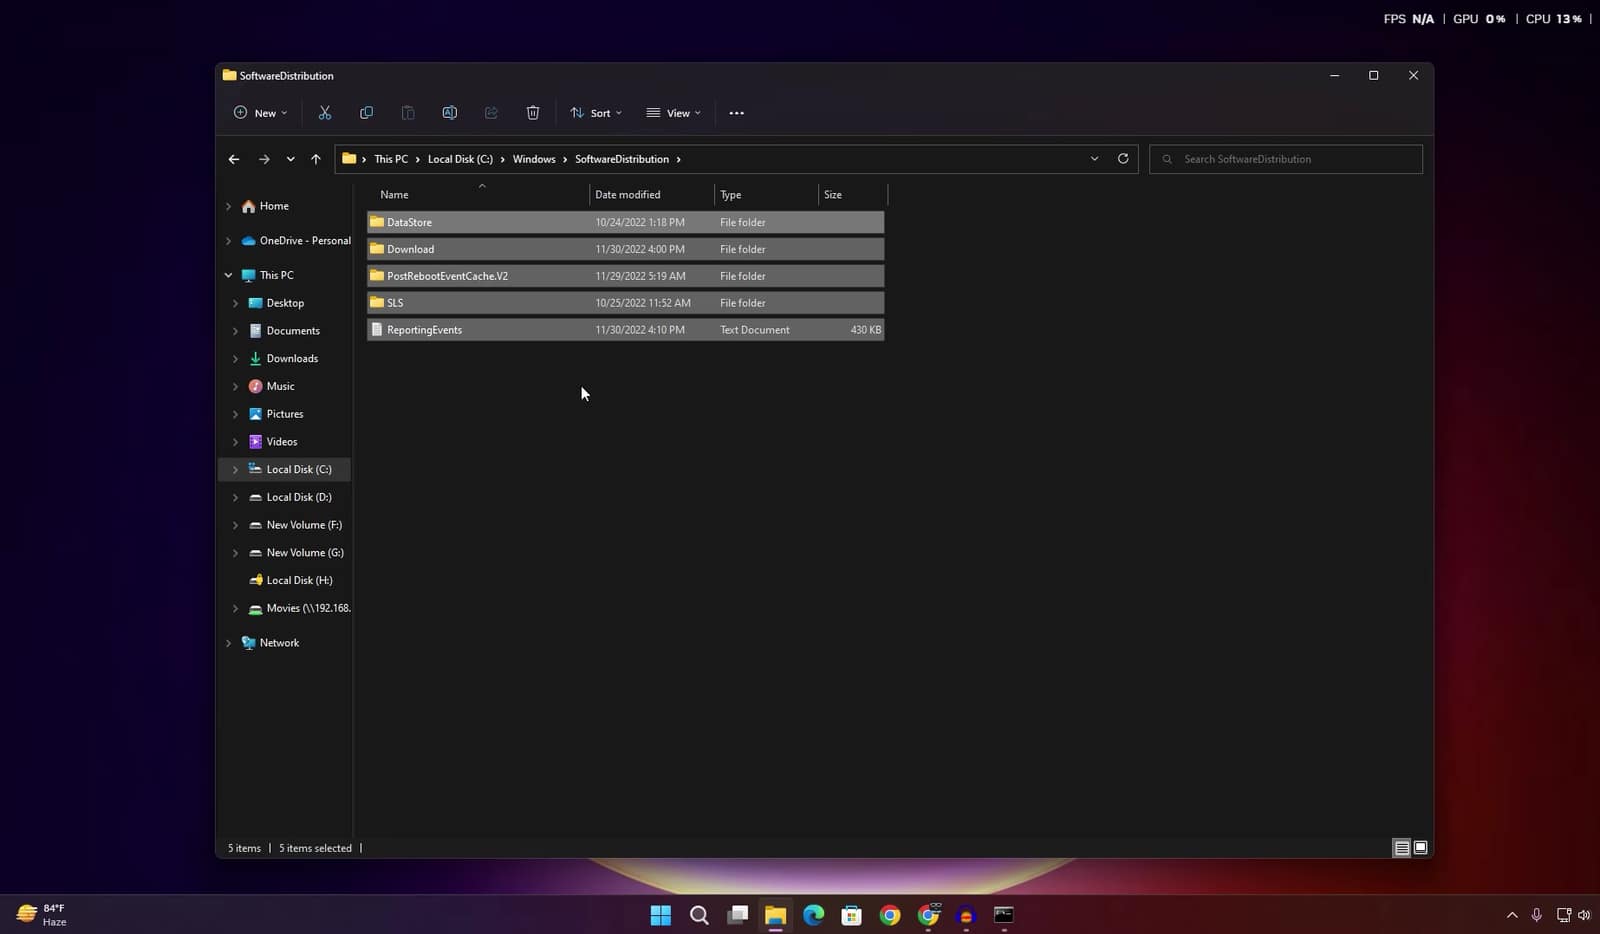Viewport: 1600px width, 934px height.
Task: Select 'Local Disk (C:)' breadcrumb
Action: click(x=460, y=159)
